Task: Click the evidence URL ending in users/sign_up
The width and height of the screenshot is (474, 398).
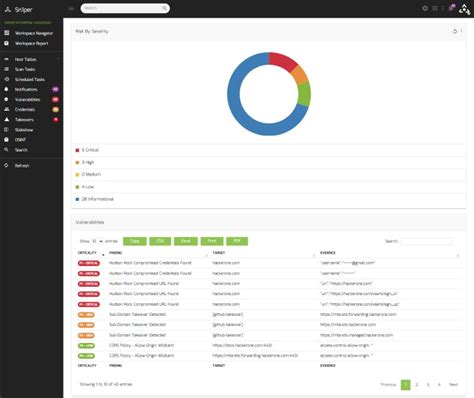Action: tap(359, 304)
